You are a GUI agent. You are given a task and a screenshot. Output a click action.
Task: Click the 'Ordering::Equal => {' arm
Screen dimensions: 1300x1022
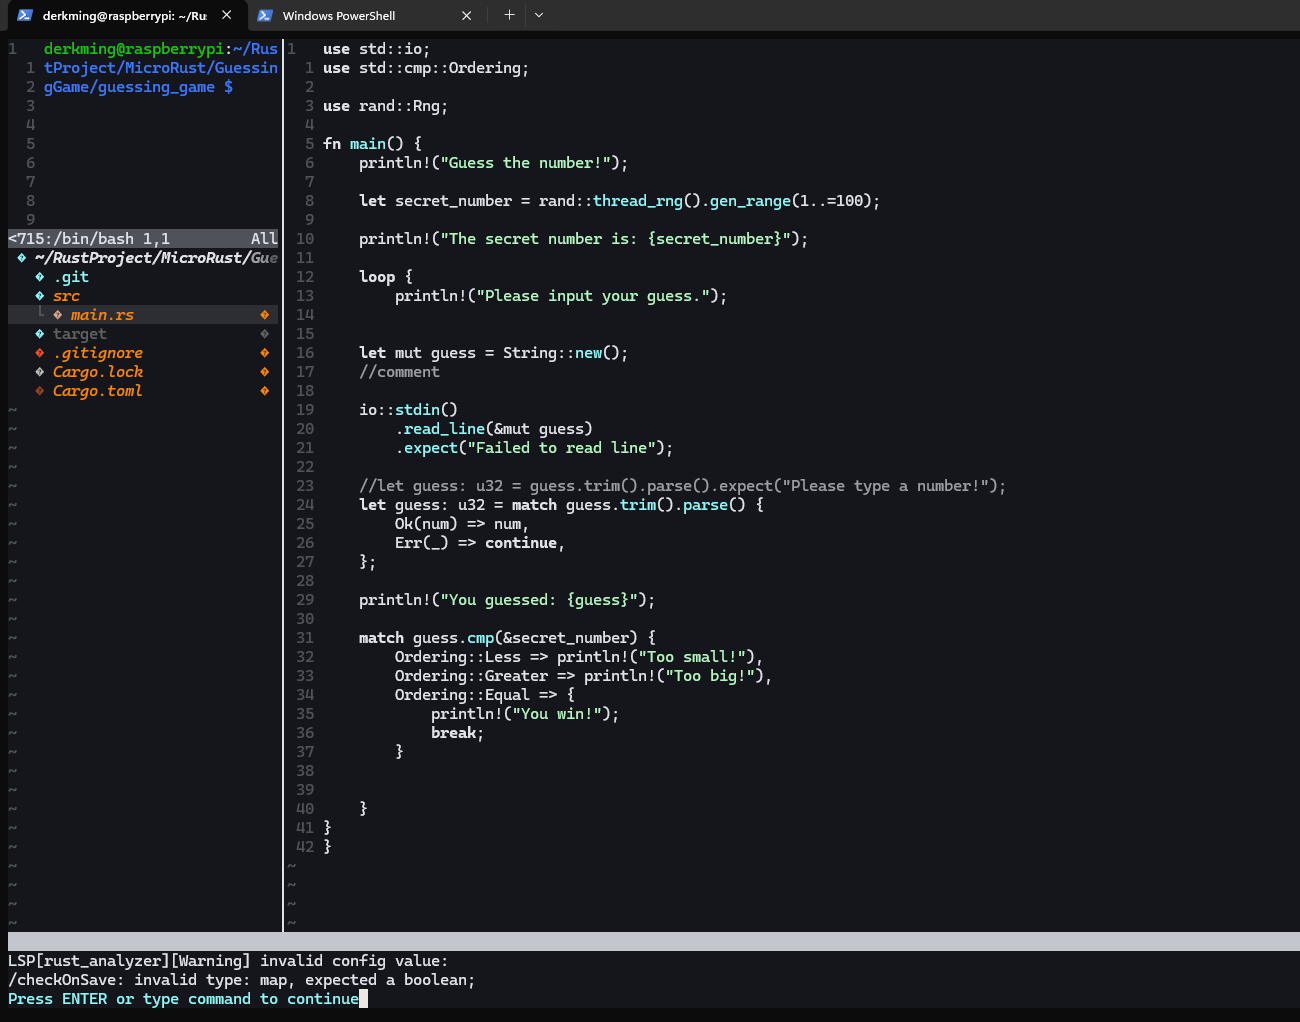[485, 695]
